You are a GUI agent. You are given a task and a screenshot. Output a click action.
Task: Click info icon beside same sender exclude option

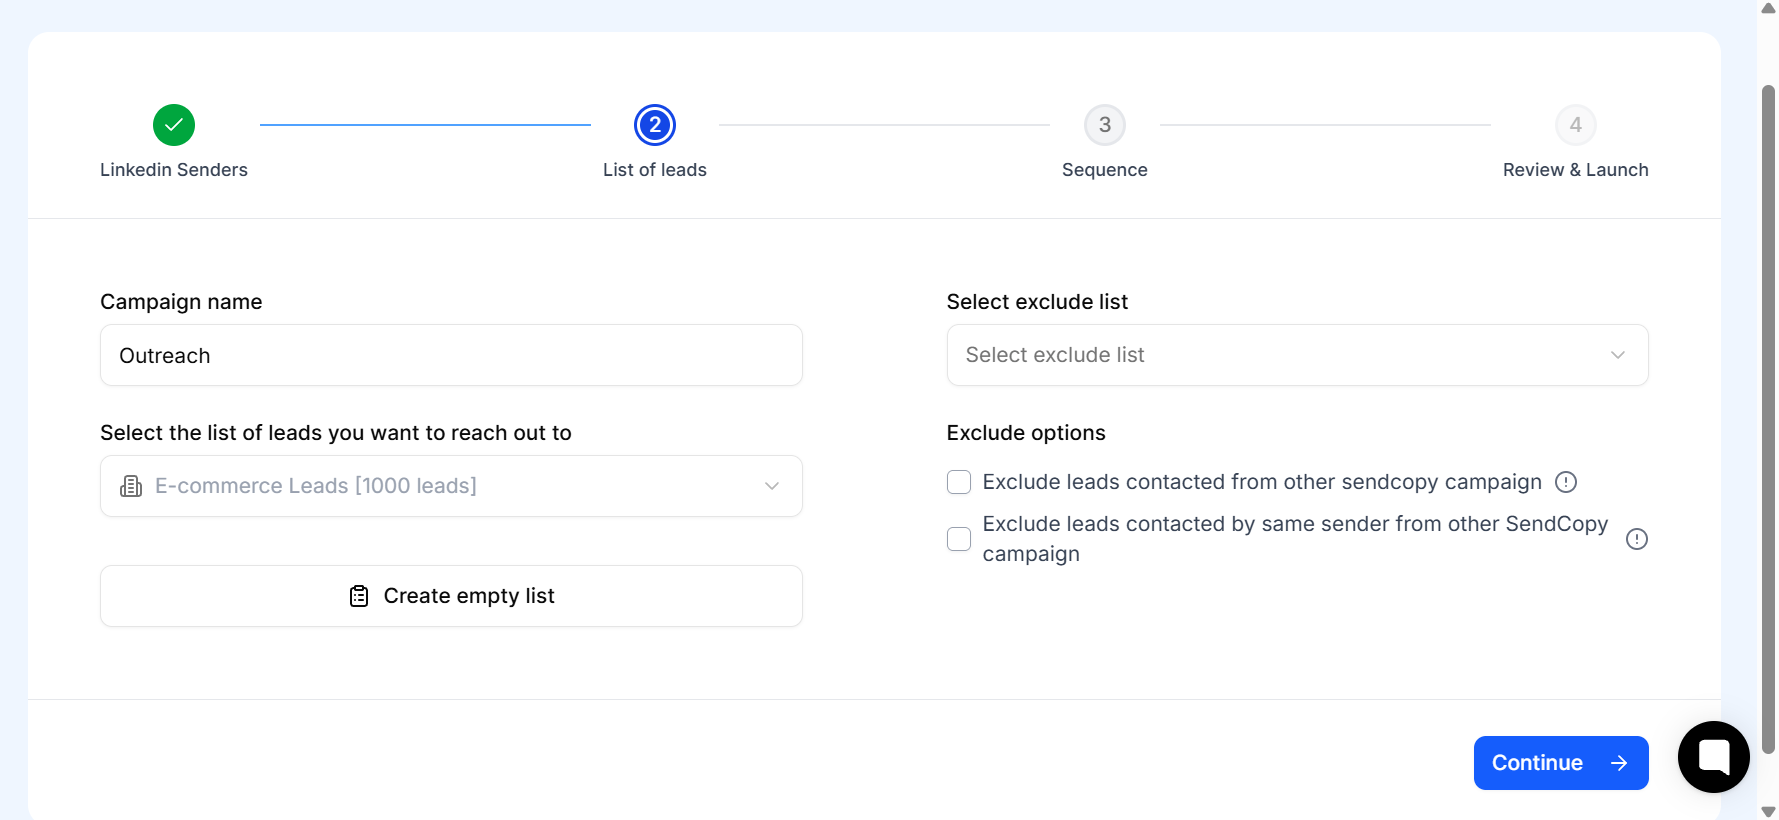(x=1637, y=539)
